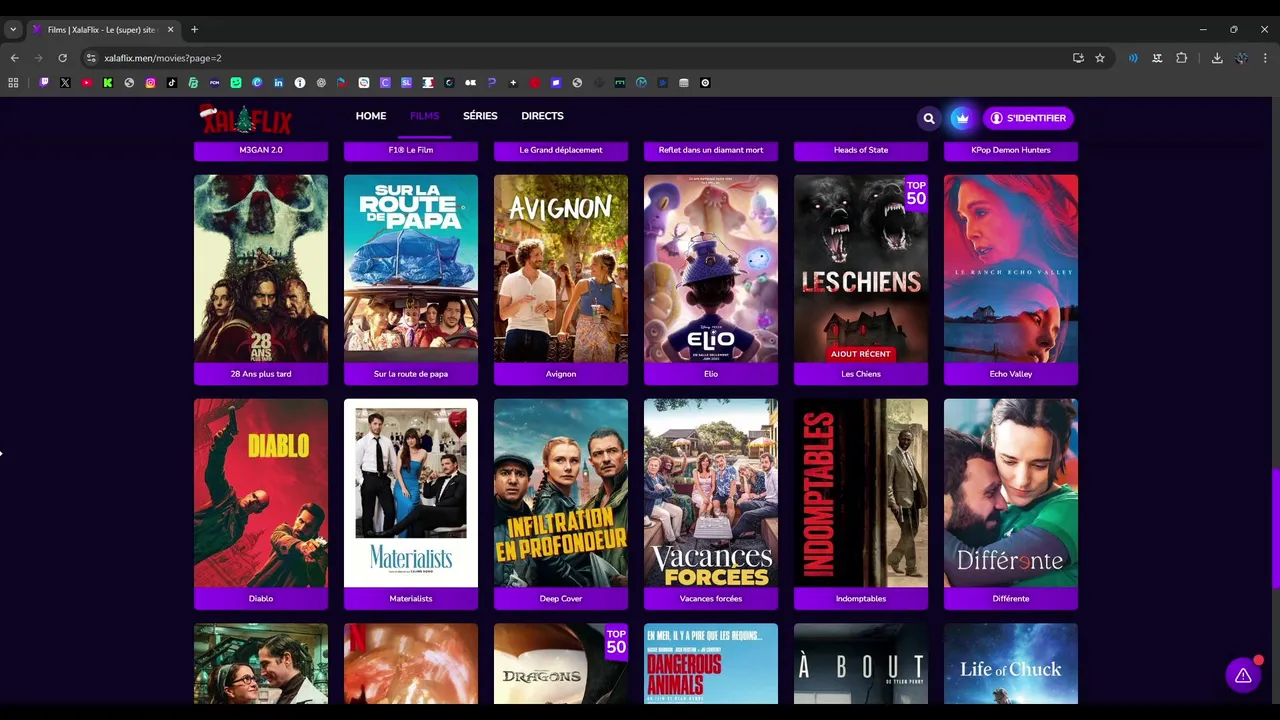
Task: Open the Life of Chuck poster
Action: 1011,664
